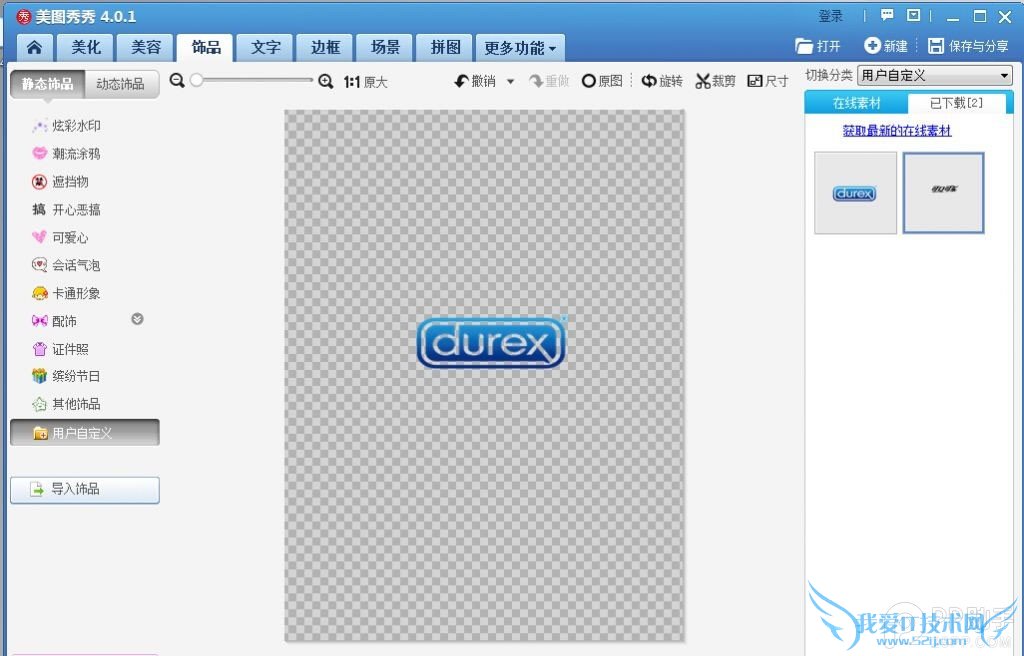The height and width of the screenshot is (656, 1024).
Task: Open 其他饰品 sticker category
Action: pos(67,404)
